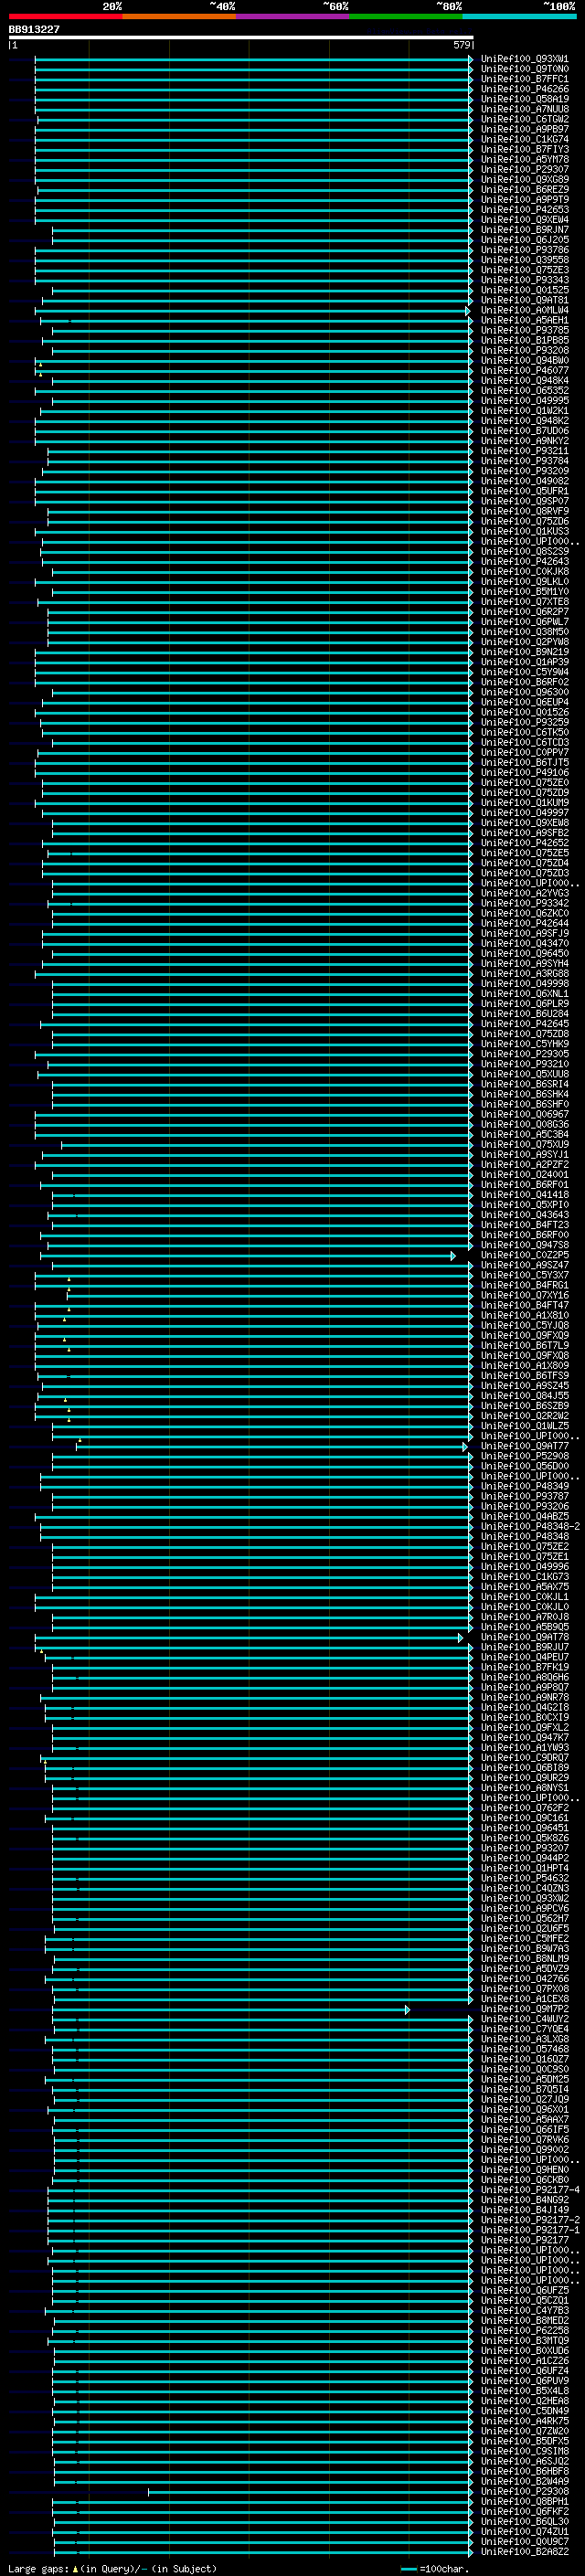This screenshot has width=585, height=2576.
Task: Open hit UniRef100_B7FFC1
Action: (525, 79)
